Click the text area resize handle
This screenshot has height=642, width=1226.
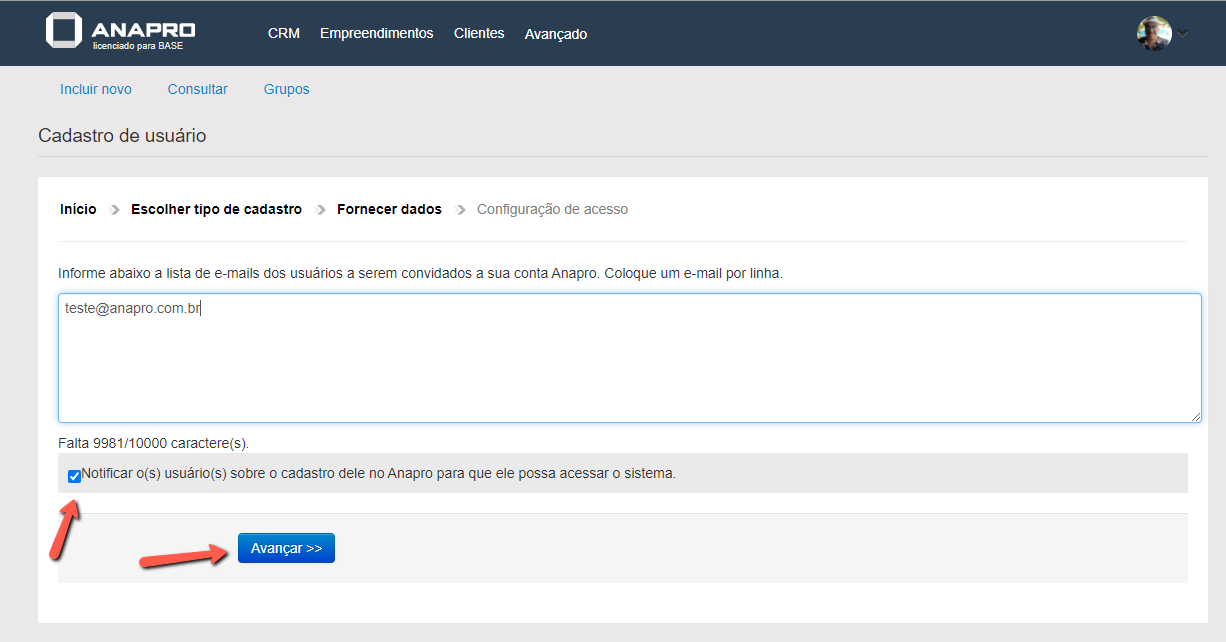click(1196, 416)
